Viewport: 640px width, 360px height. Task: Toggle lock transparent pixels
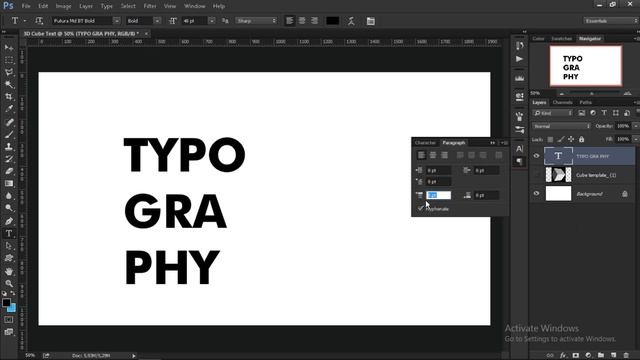click(x=550, y=140)
